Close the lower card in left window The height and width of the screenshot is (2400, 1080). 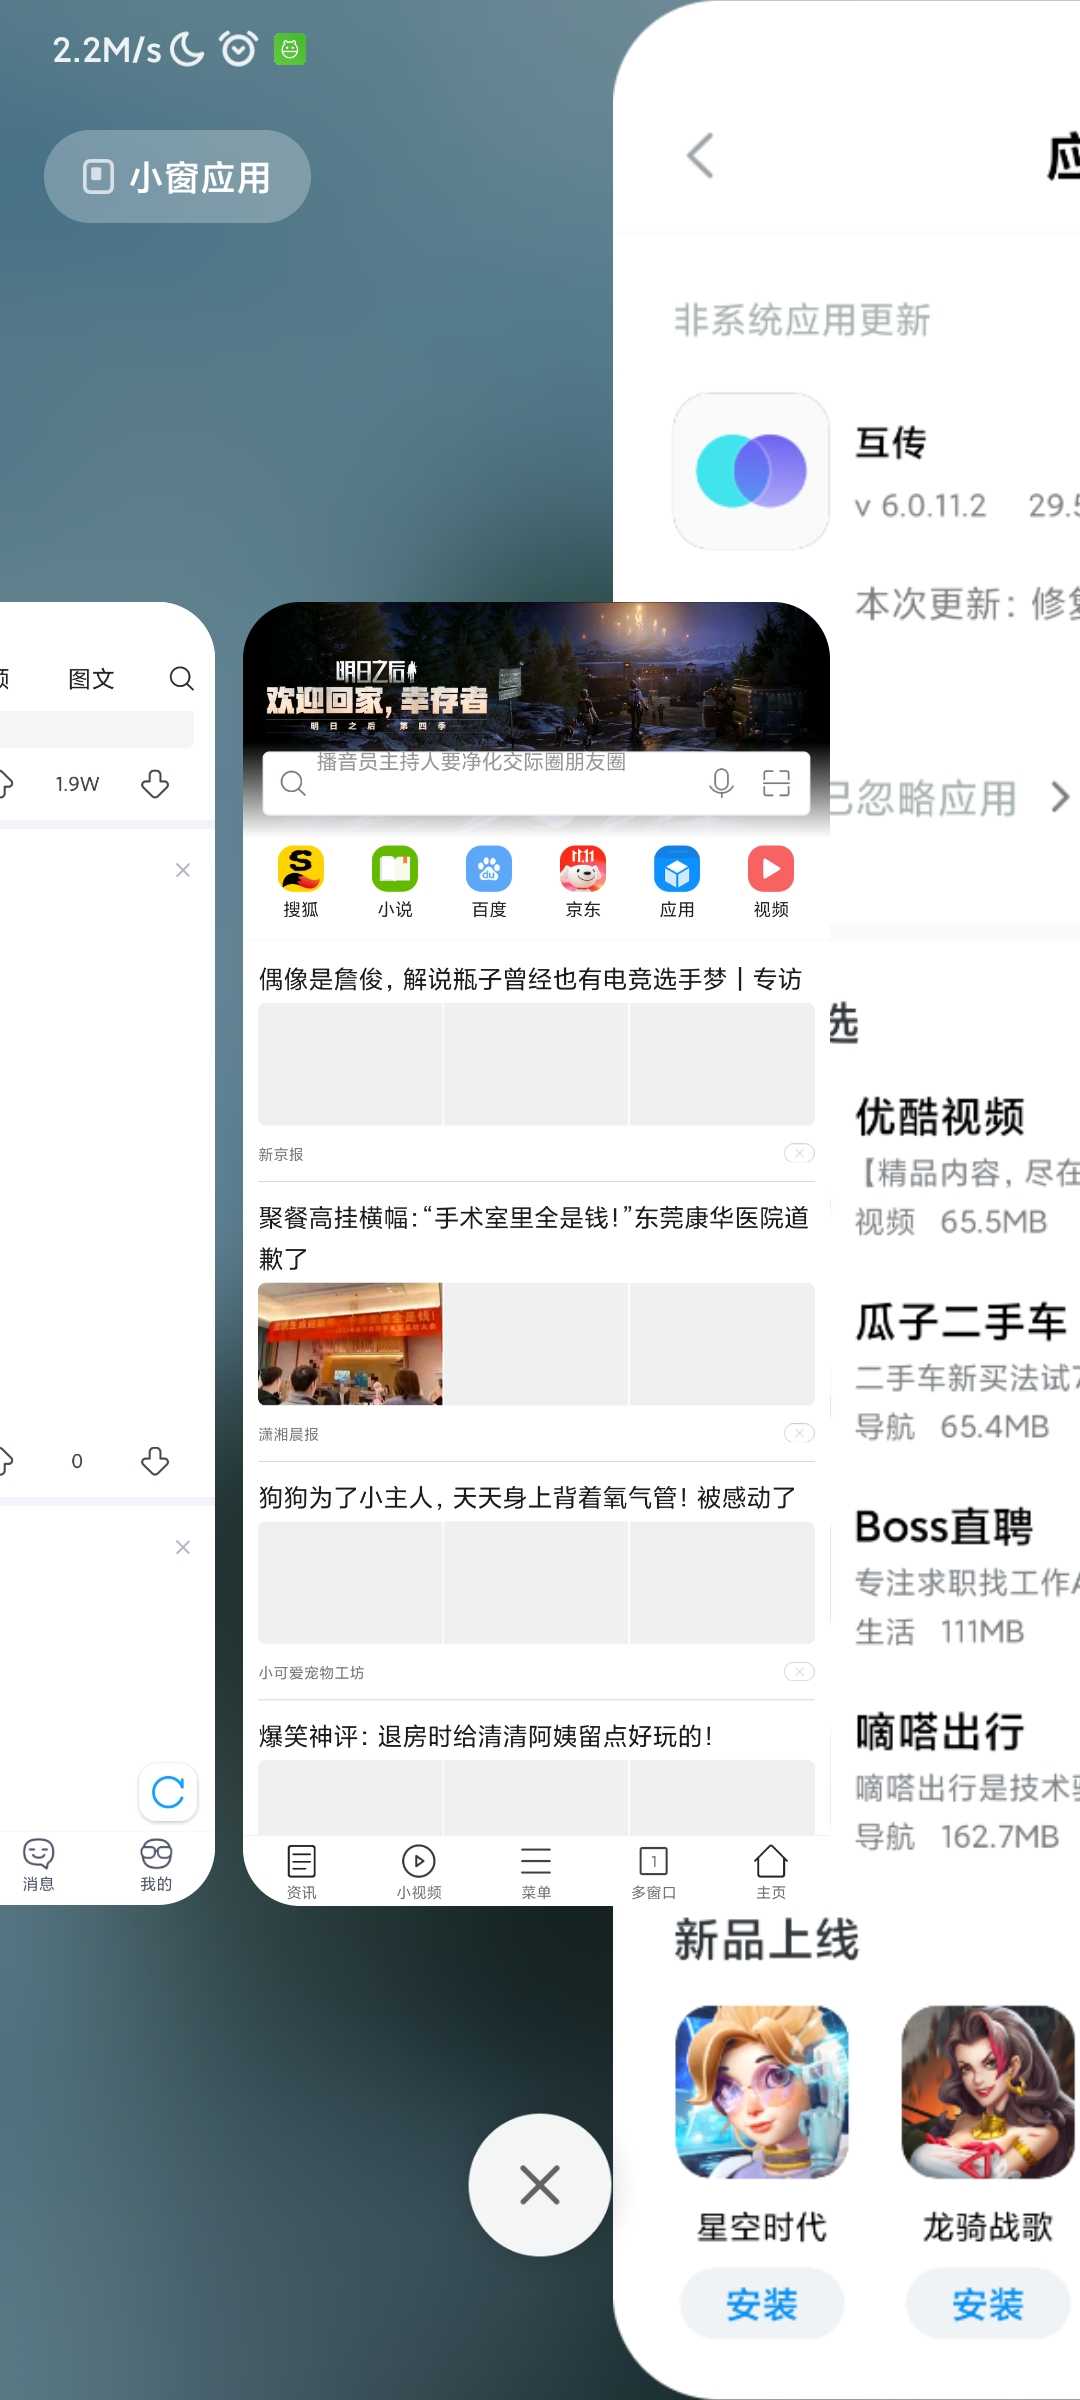click(x=183, y=1547)
